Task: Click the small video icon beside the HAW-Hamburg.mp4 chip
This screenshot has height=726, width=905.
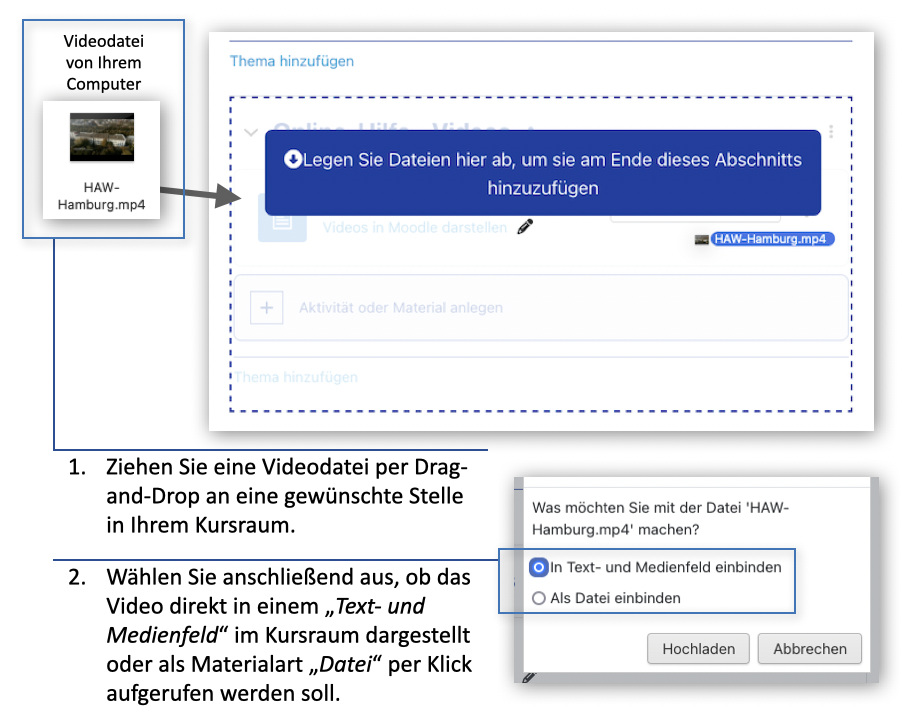Action: (x=702, y=240)
